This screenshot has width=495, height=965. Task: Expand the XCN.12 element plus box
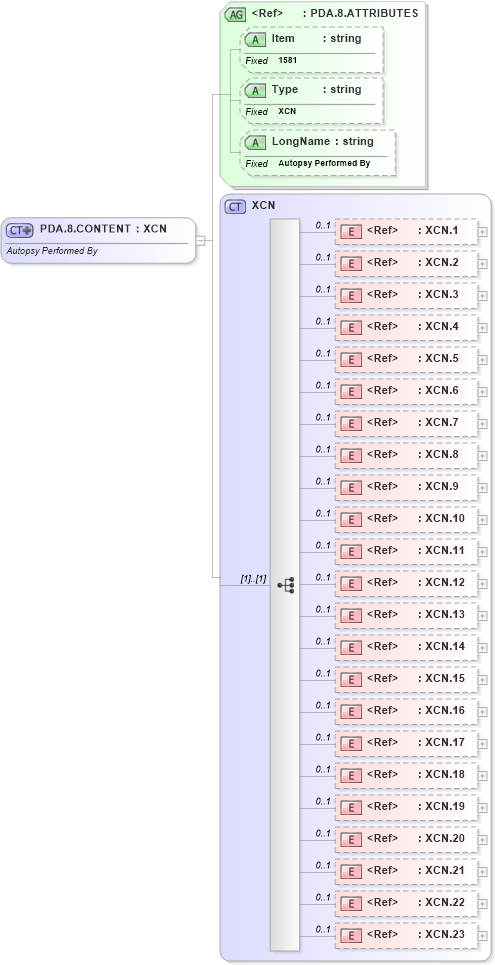point(483,584)
